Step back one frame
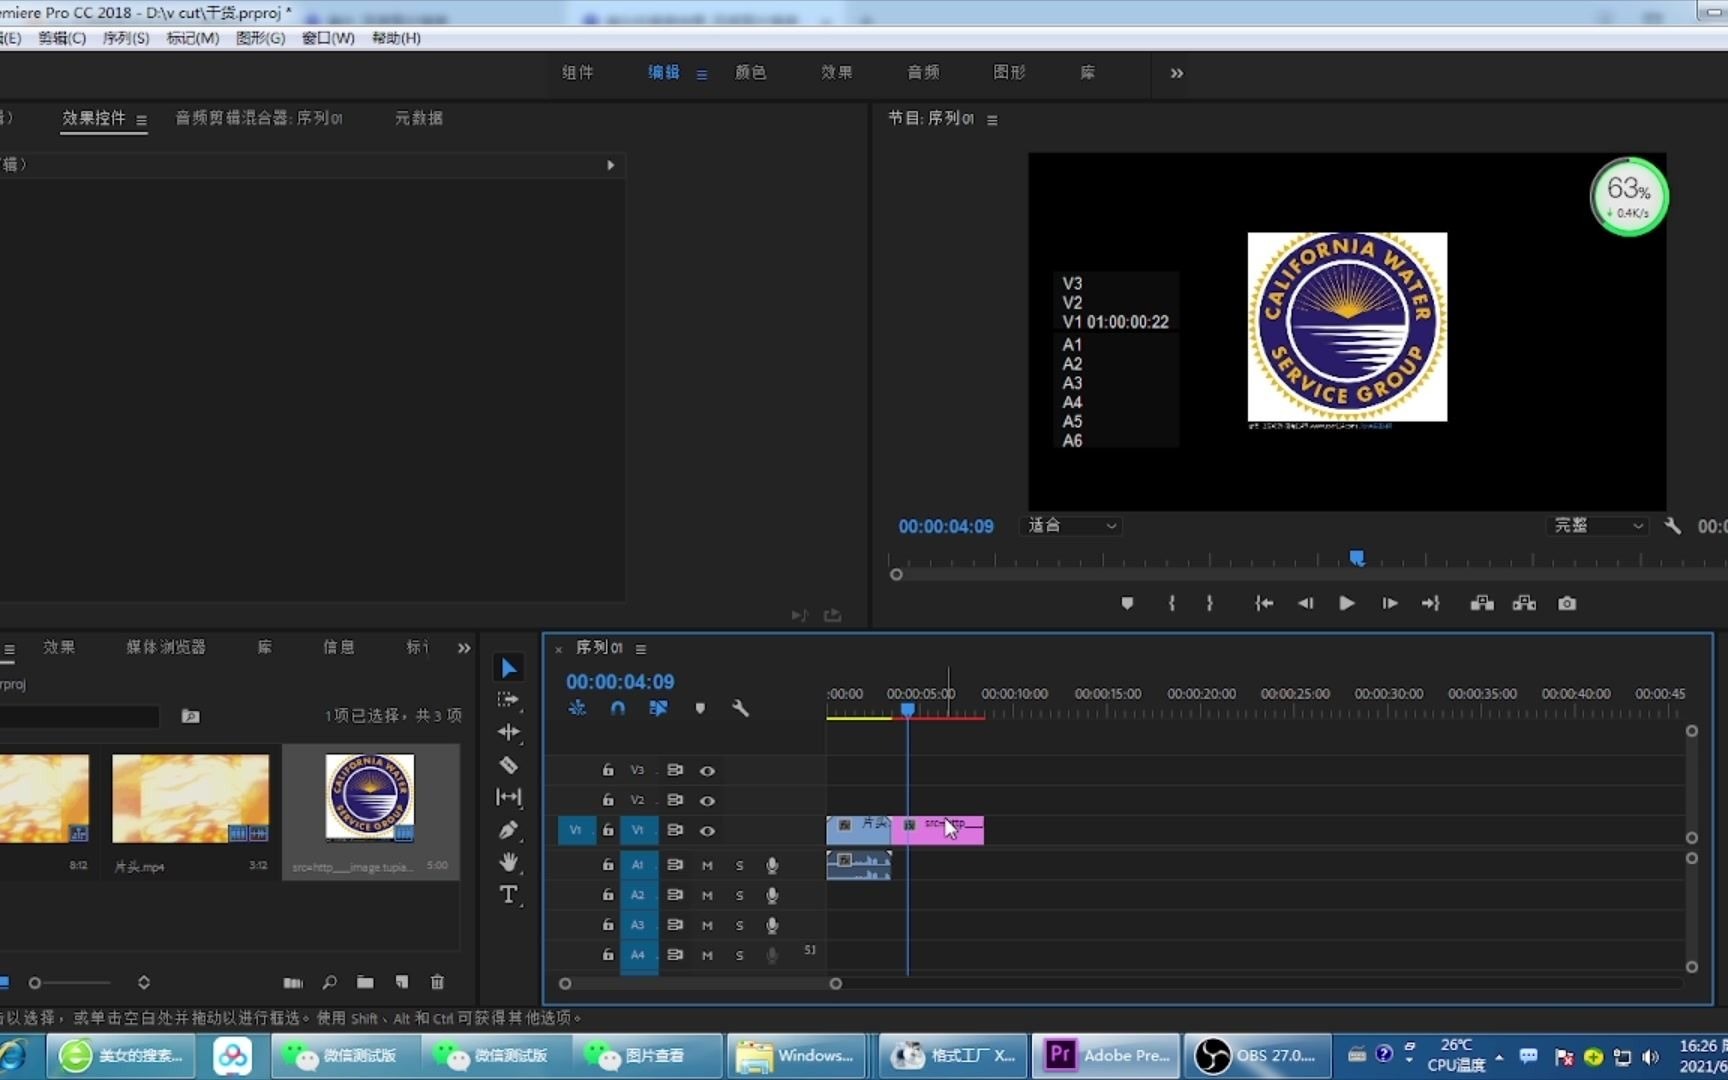Screen dimensions: 1728x1080 pos(1305,603)
